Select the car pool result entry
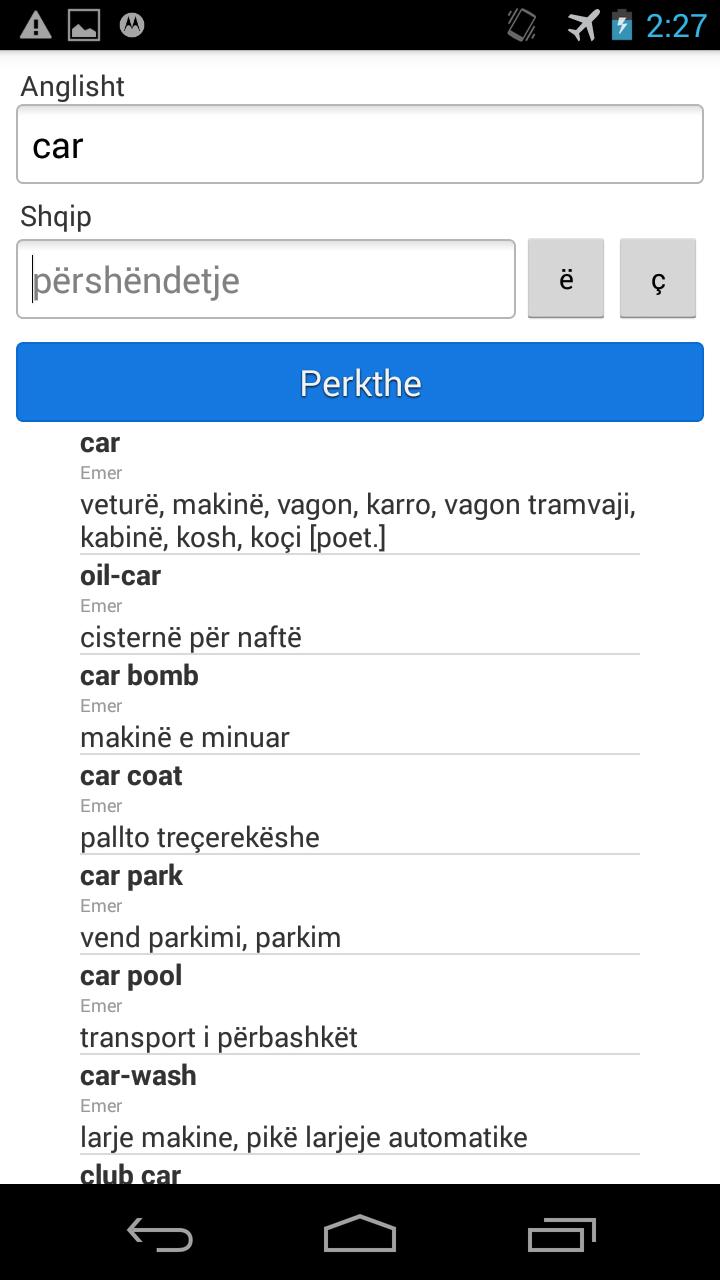Screen dimensions: 720x1280 pos(360,1006)
